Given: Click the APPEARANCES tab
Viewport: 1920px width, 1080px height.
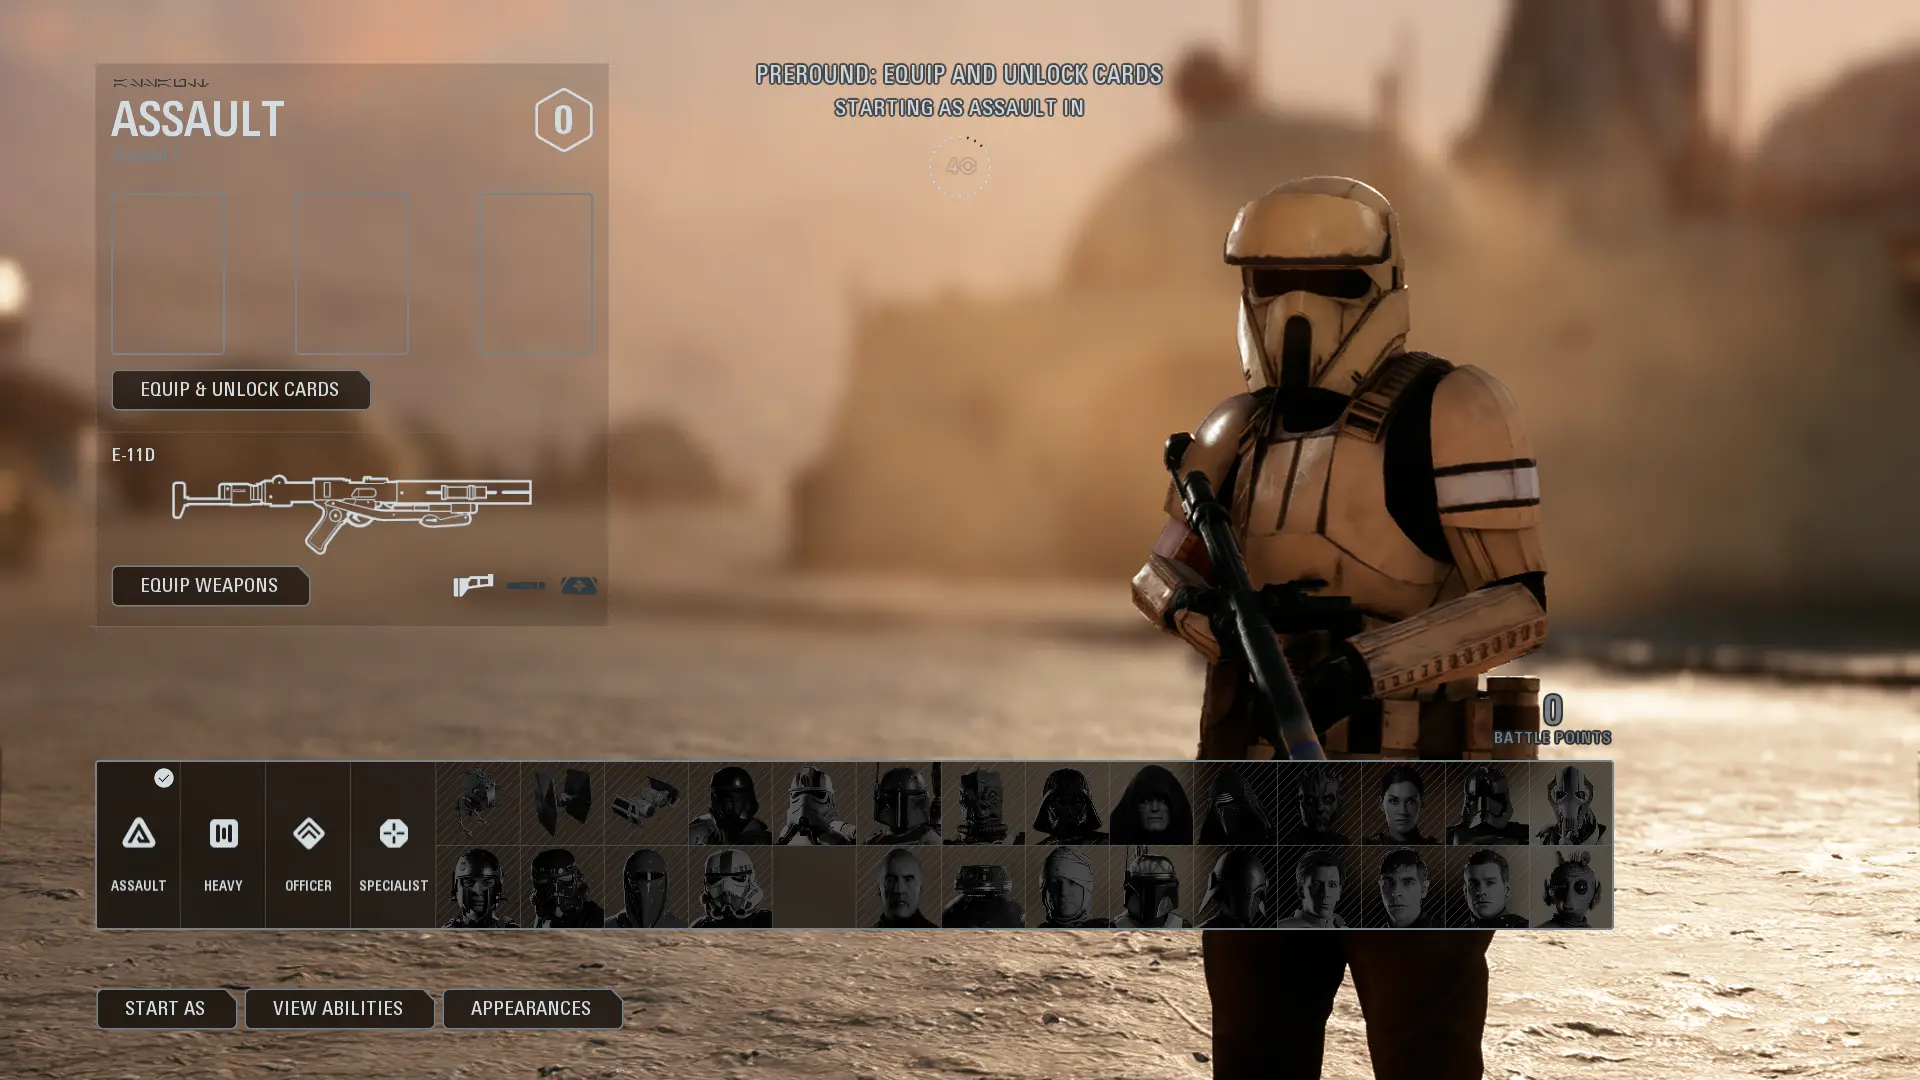Looking at the screenshot, I should point(531,1007).
